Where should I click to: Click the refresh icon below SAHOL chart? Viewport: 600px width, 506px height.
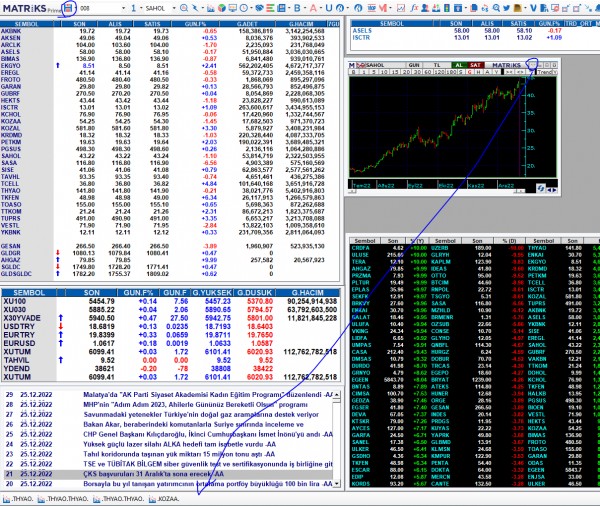point(540,188)
